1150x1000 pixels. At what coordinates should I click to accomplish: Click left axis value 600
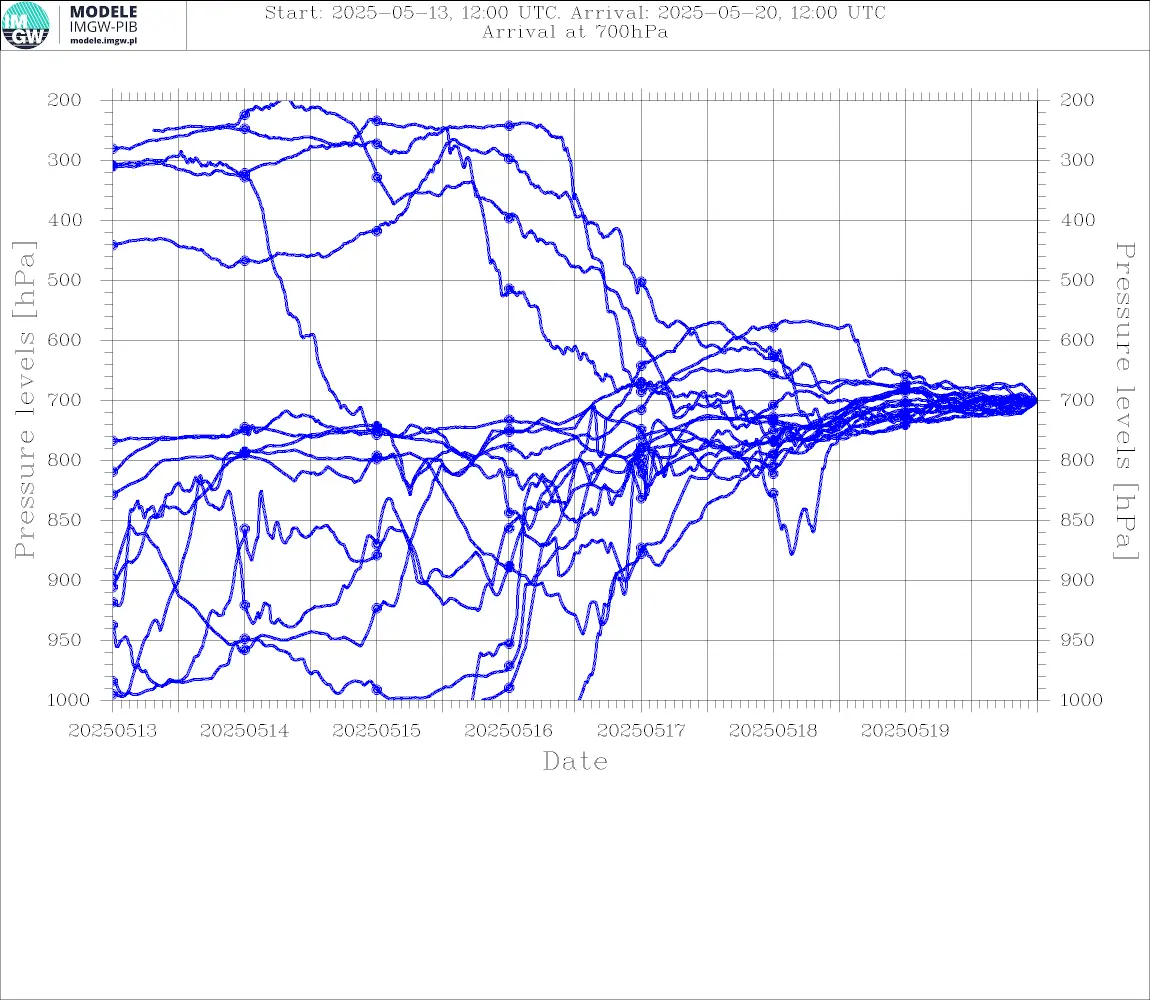coord(65,340)
